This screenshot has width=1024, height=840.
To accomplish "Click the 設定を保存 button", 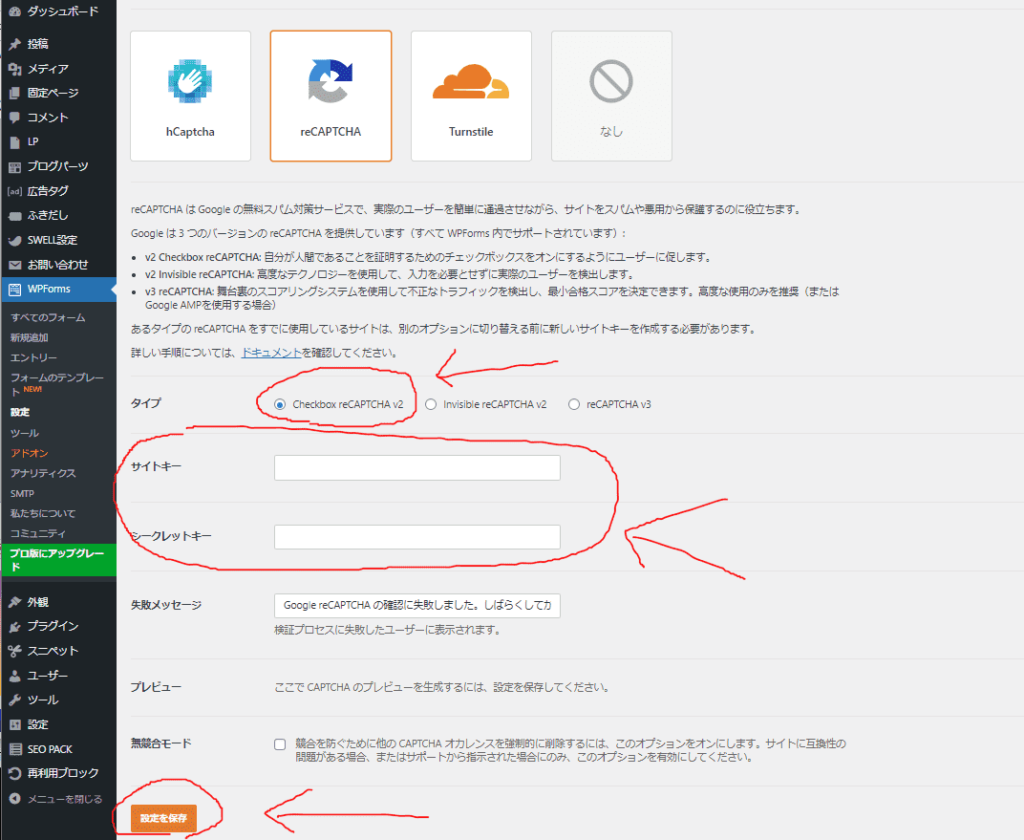I will coord(163,818).
